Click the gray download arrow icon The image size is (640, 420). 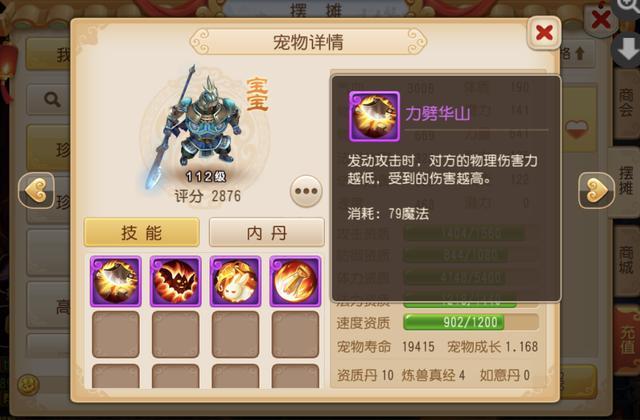tap(627, 49)
